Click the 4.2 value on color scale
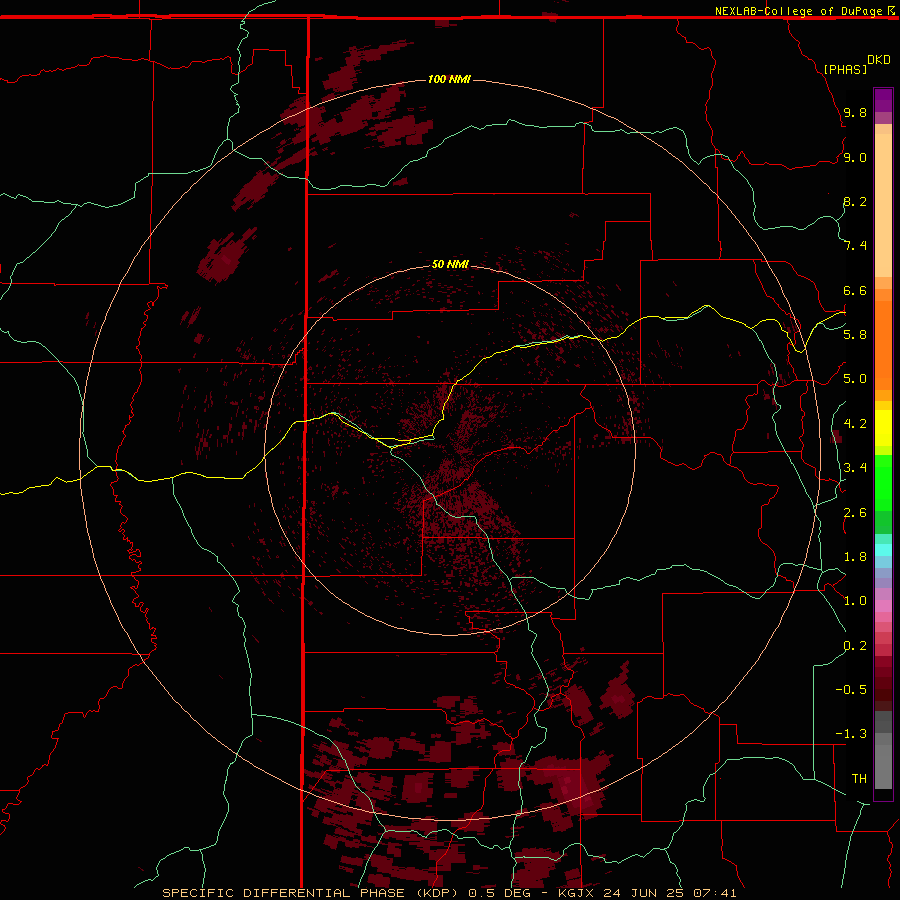This screenshot has width=900, height=900. point(855,424)
